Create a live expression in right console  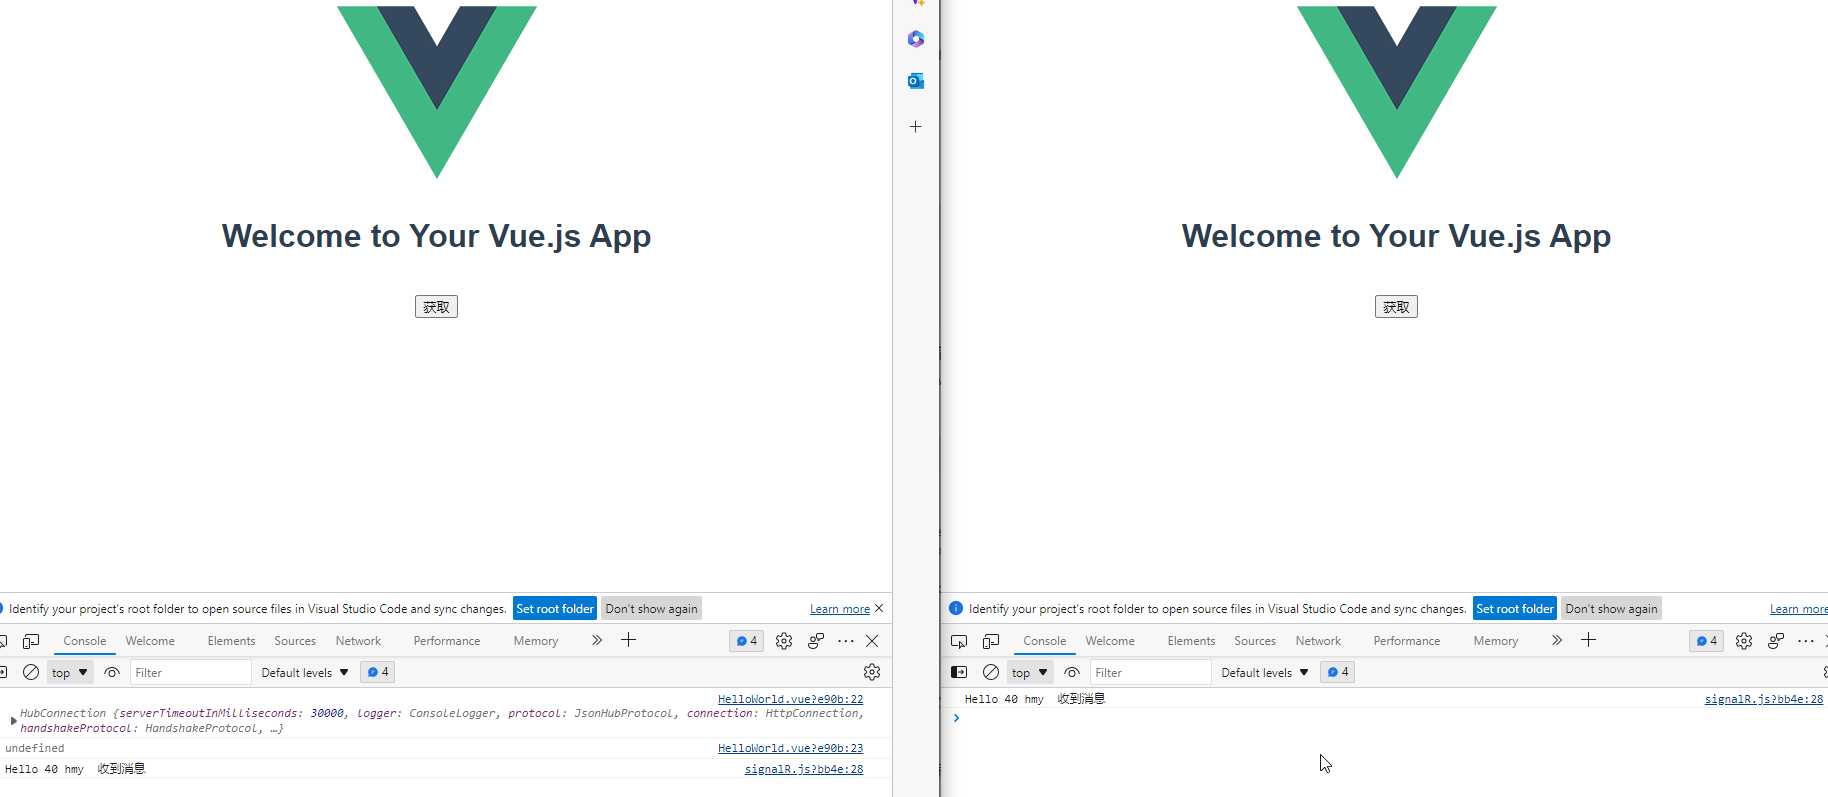tap(1072, 672)
